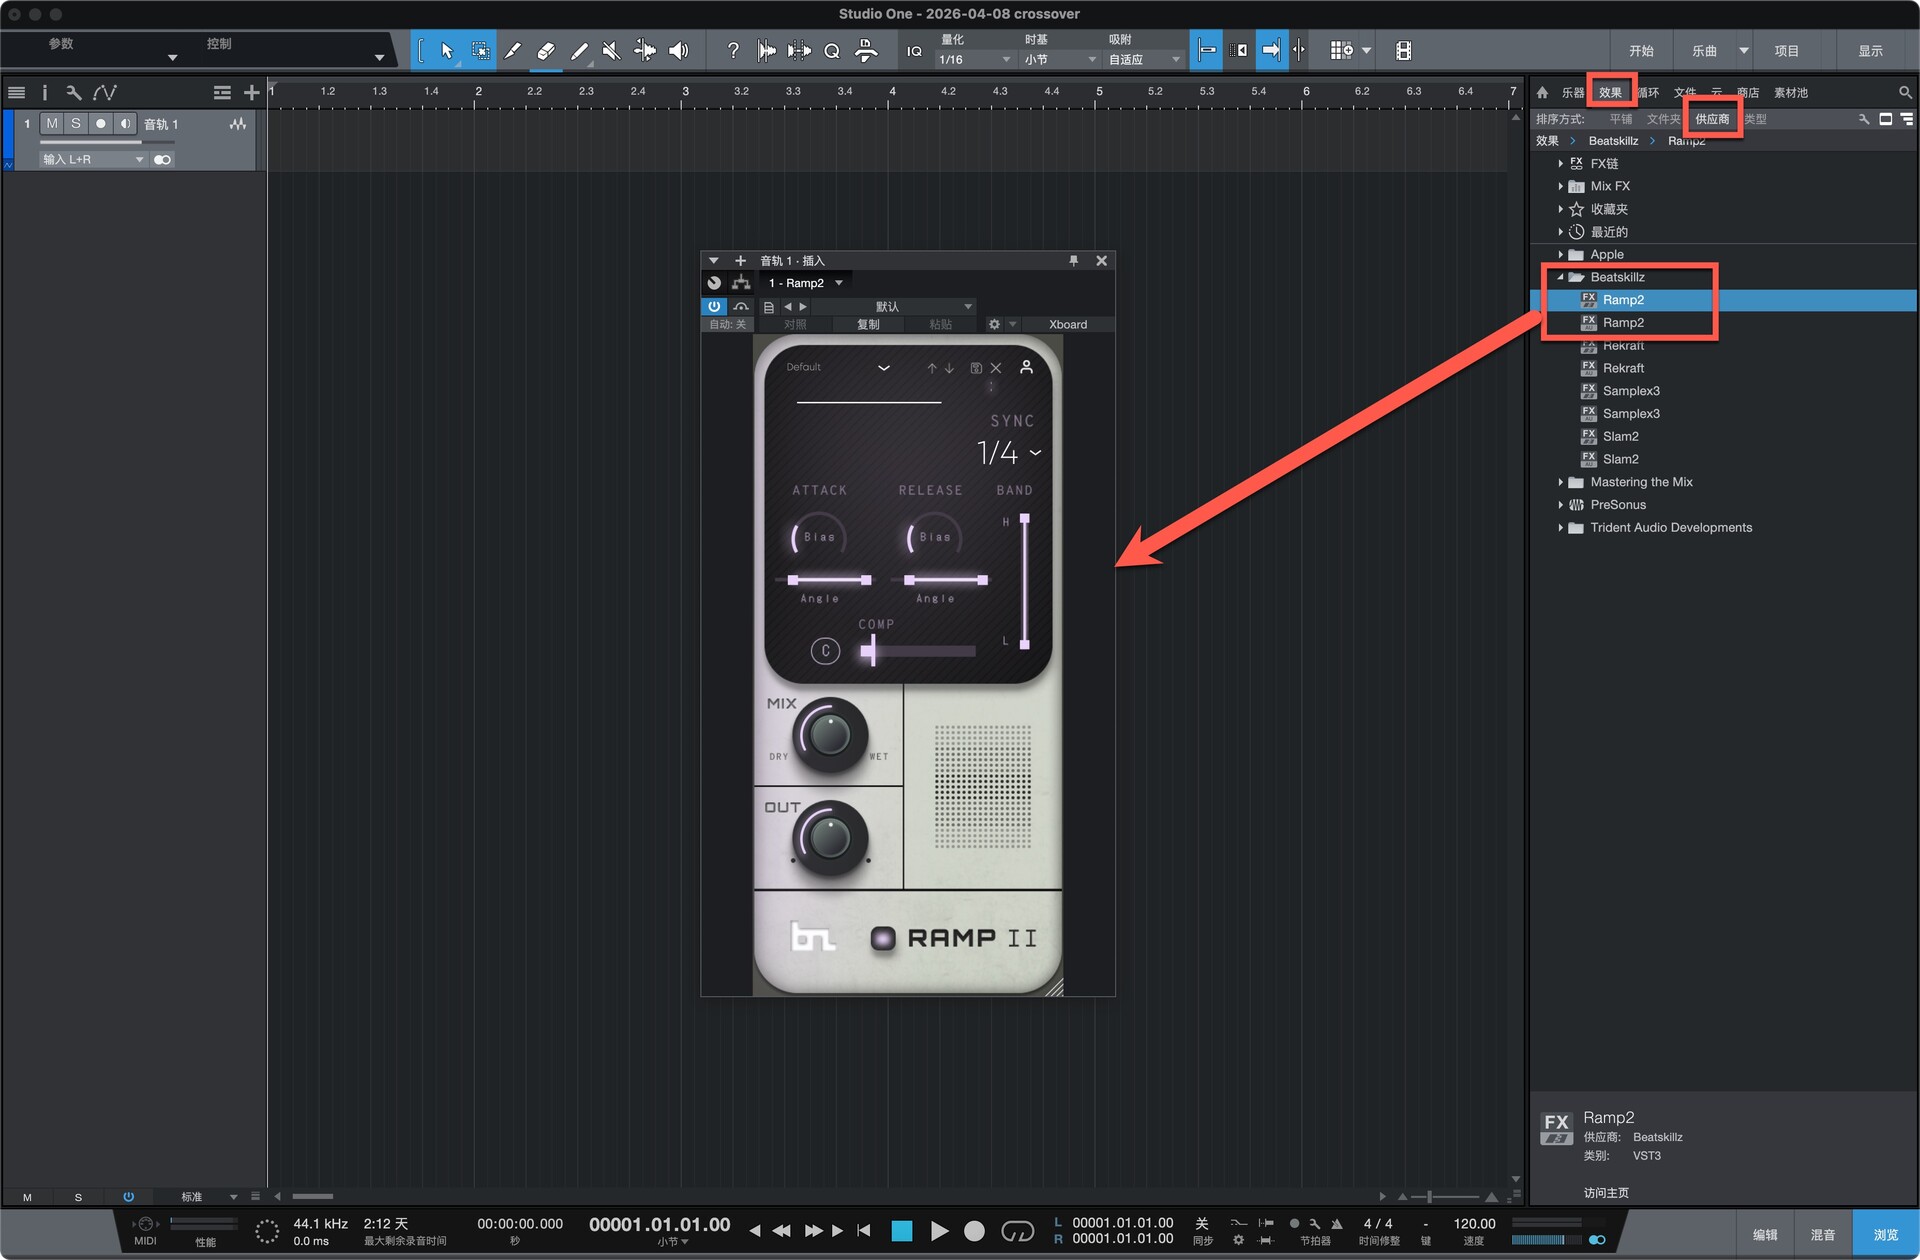Click the browser Home icon
Image resolution: width=1920 pixels, height=1260 pixels.
click(x=1543, y=93)
